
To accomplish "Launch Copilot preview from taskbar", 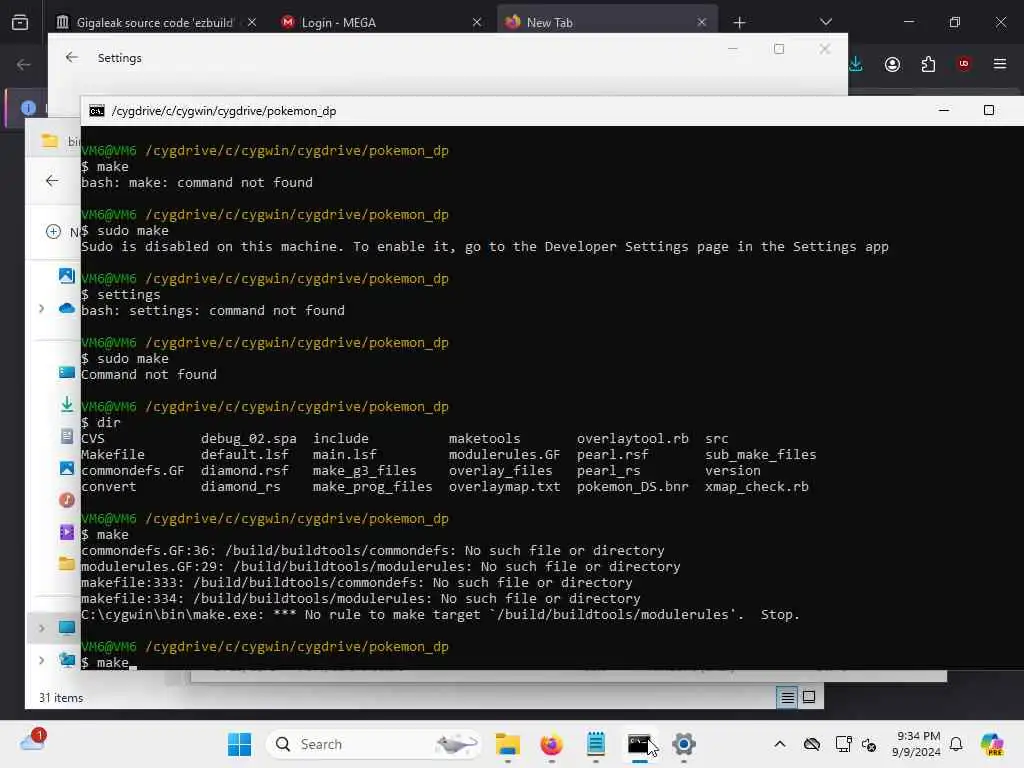I will 992,744.
